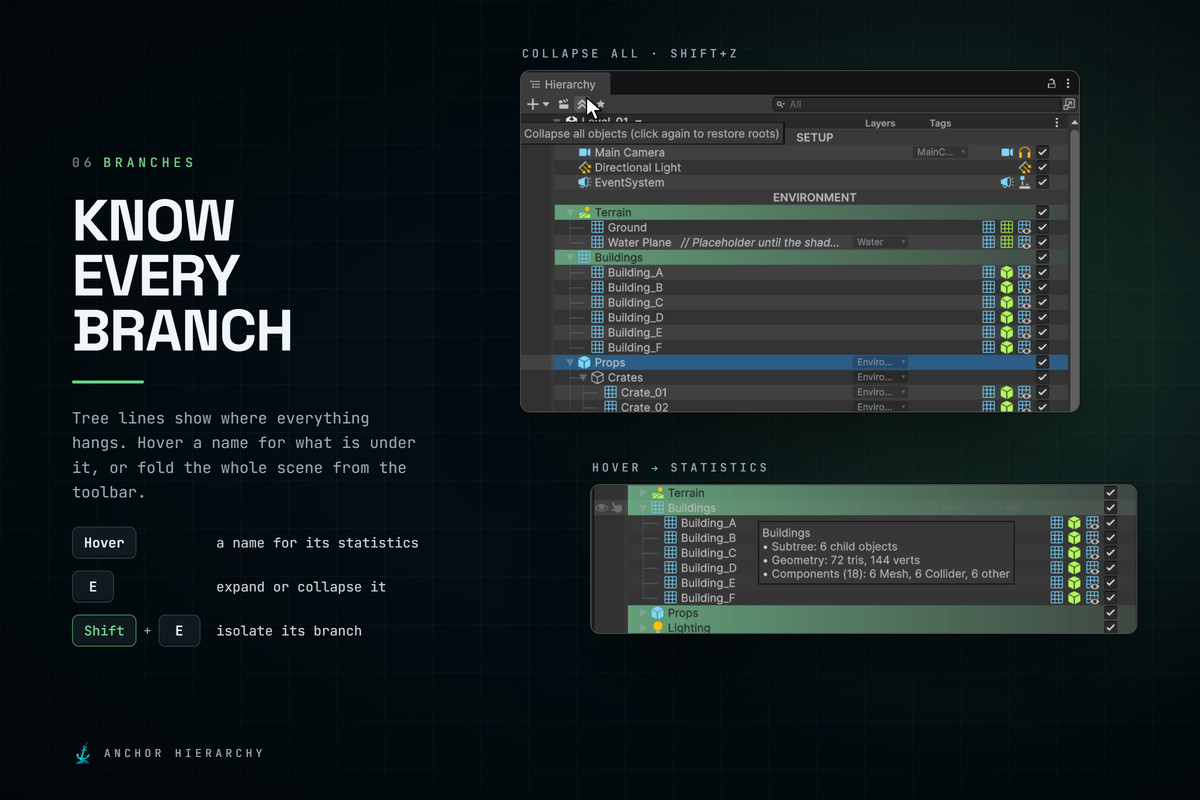
Task: Click the Layers column header
Action: [880, 123]
